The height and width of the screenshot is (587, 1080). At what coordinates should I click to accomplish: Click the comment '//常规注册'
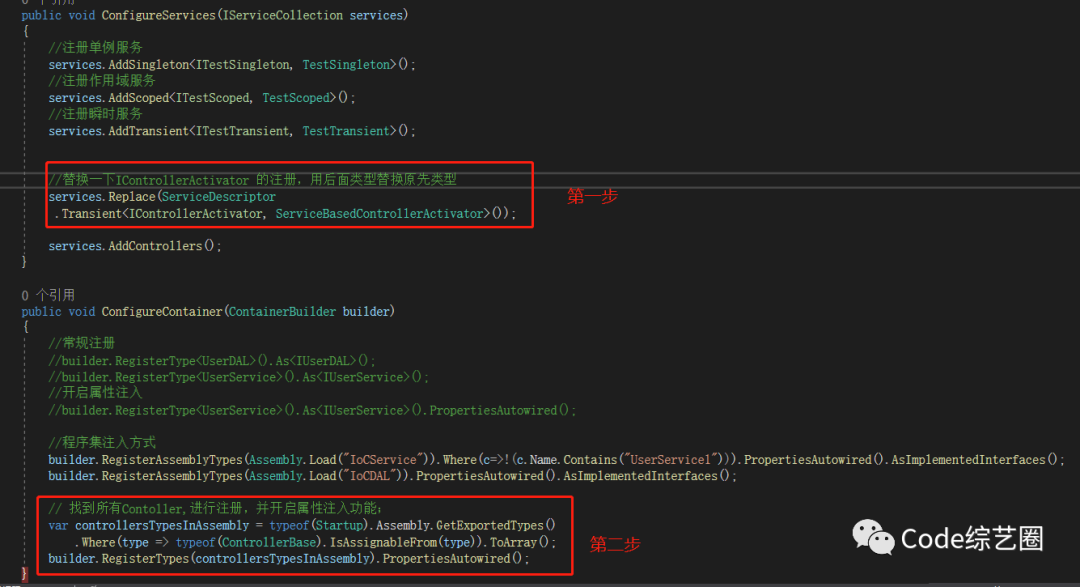point(81,343)
